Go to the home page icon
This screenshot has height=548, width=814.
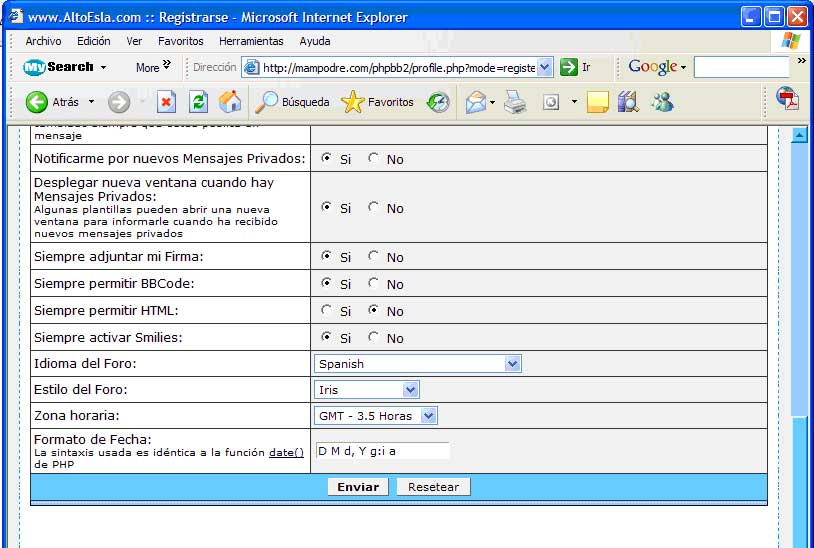pyautogui.click(x=230, y=102)
